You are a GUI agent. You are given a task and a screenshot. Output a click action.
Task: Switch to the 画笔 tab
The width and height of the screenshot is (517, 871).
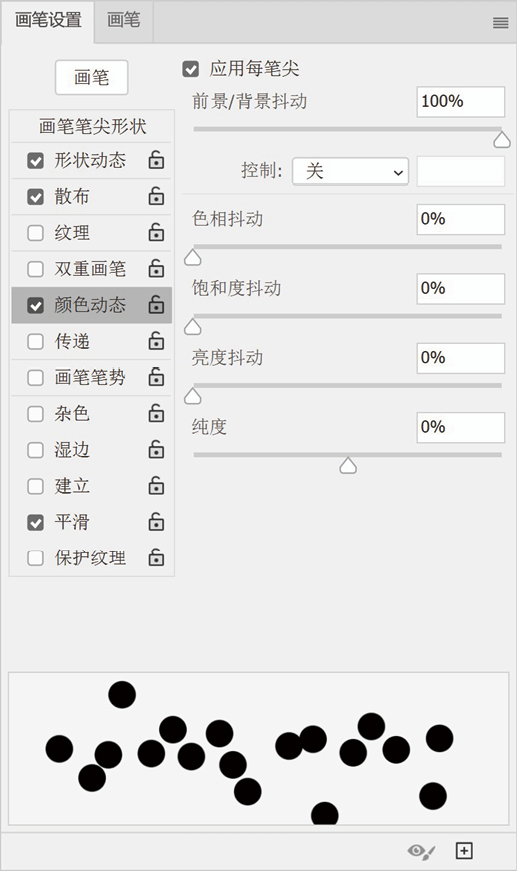123,21
